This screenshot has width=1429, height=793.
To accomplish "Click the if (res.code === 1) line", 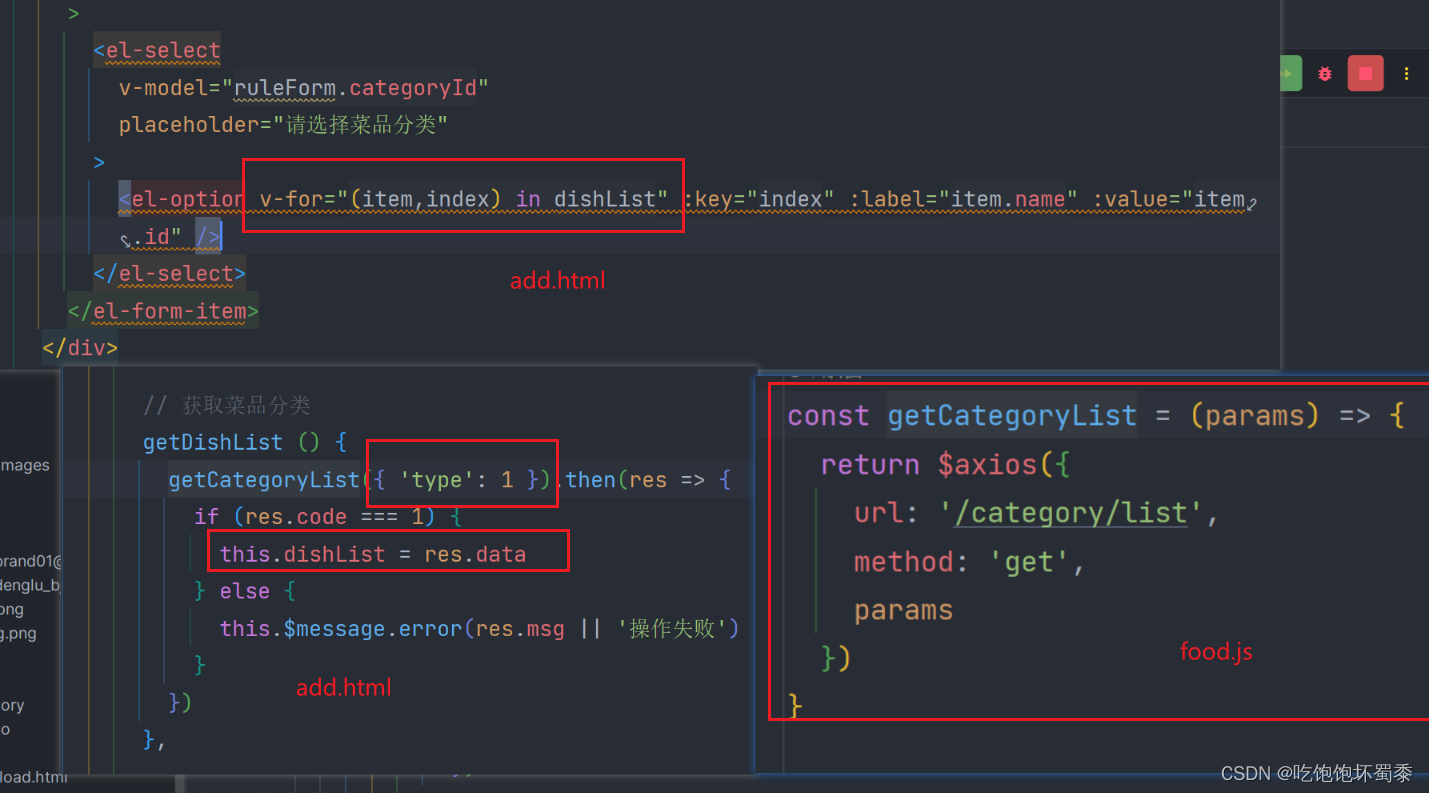I will point(327,517).
